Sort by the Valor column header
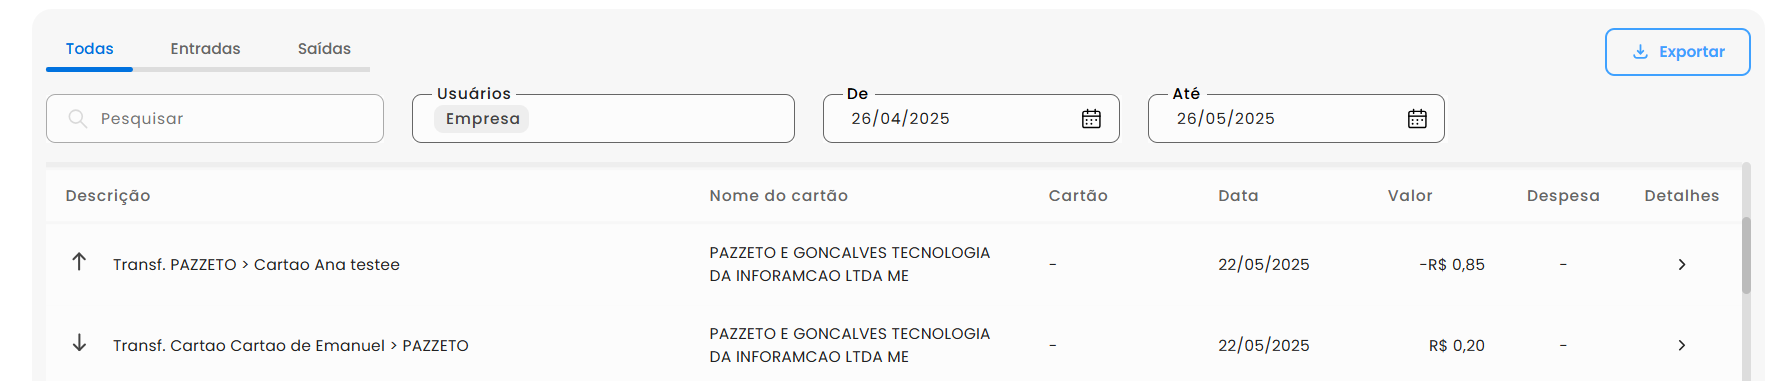Image resolution: width=1786 pixels, height=381 pixels. [x=1410, y=196]
